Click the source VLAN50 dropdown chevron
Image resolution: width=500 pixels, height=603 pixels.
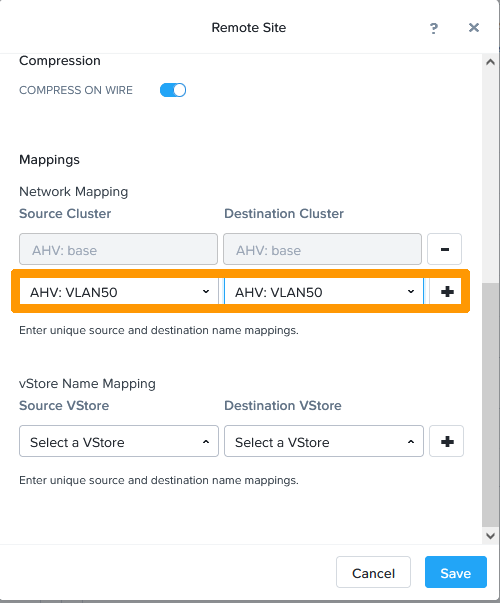point(206,292)
